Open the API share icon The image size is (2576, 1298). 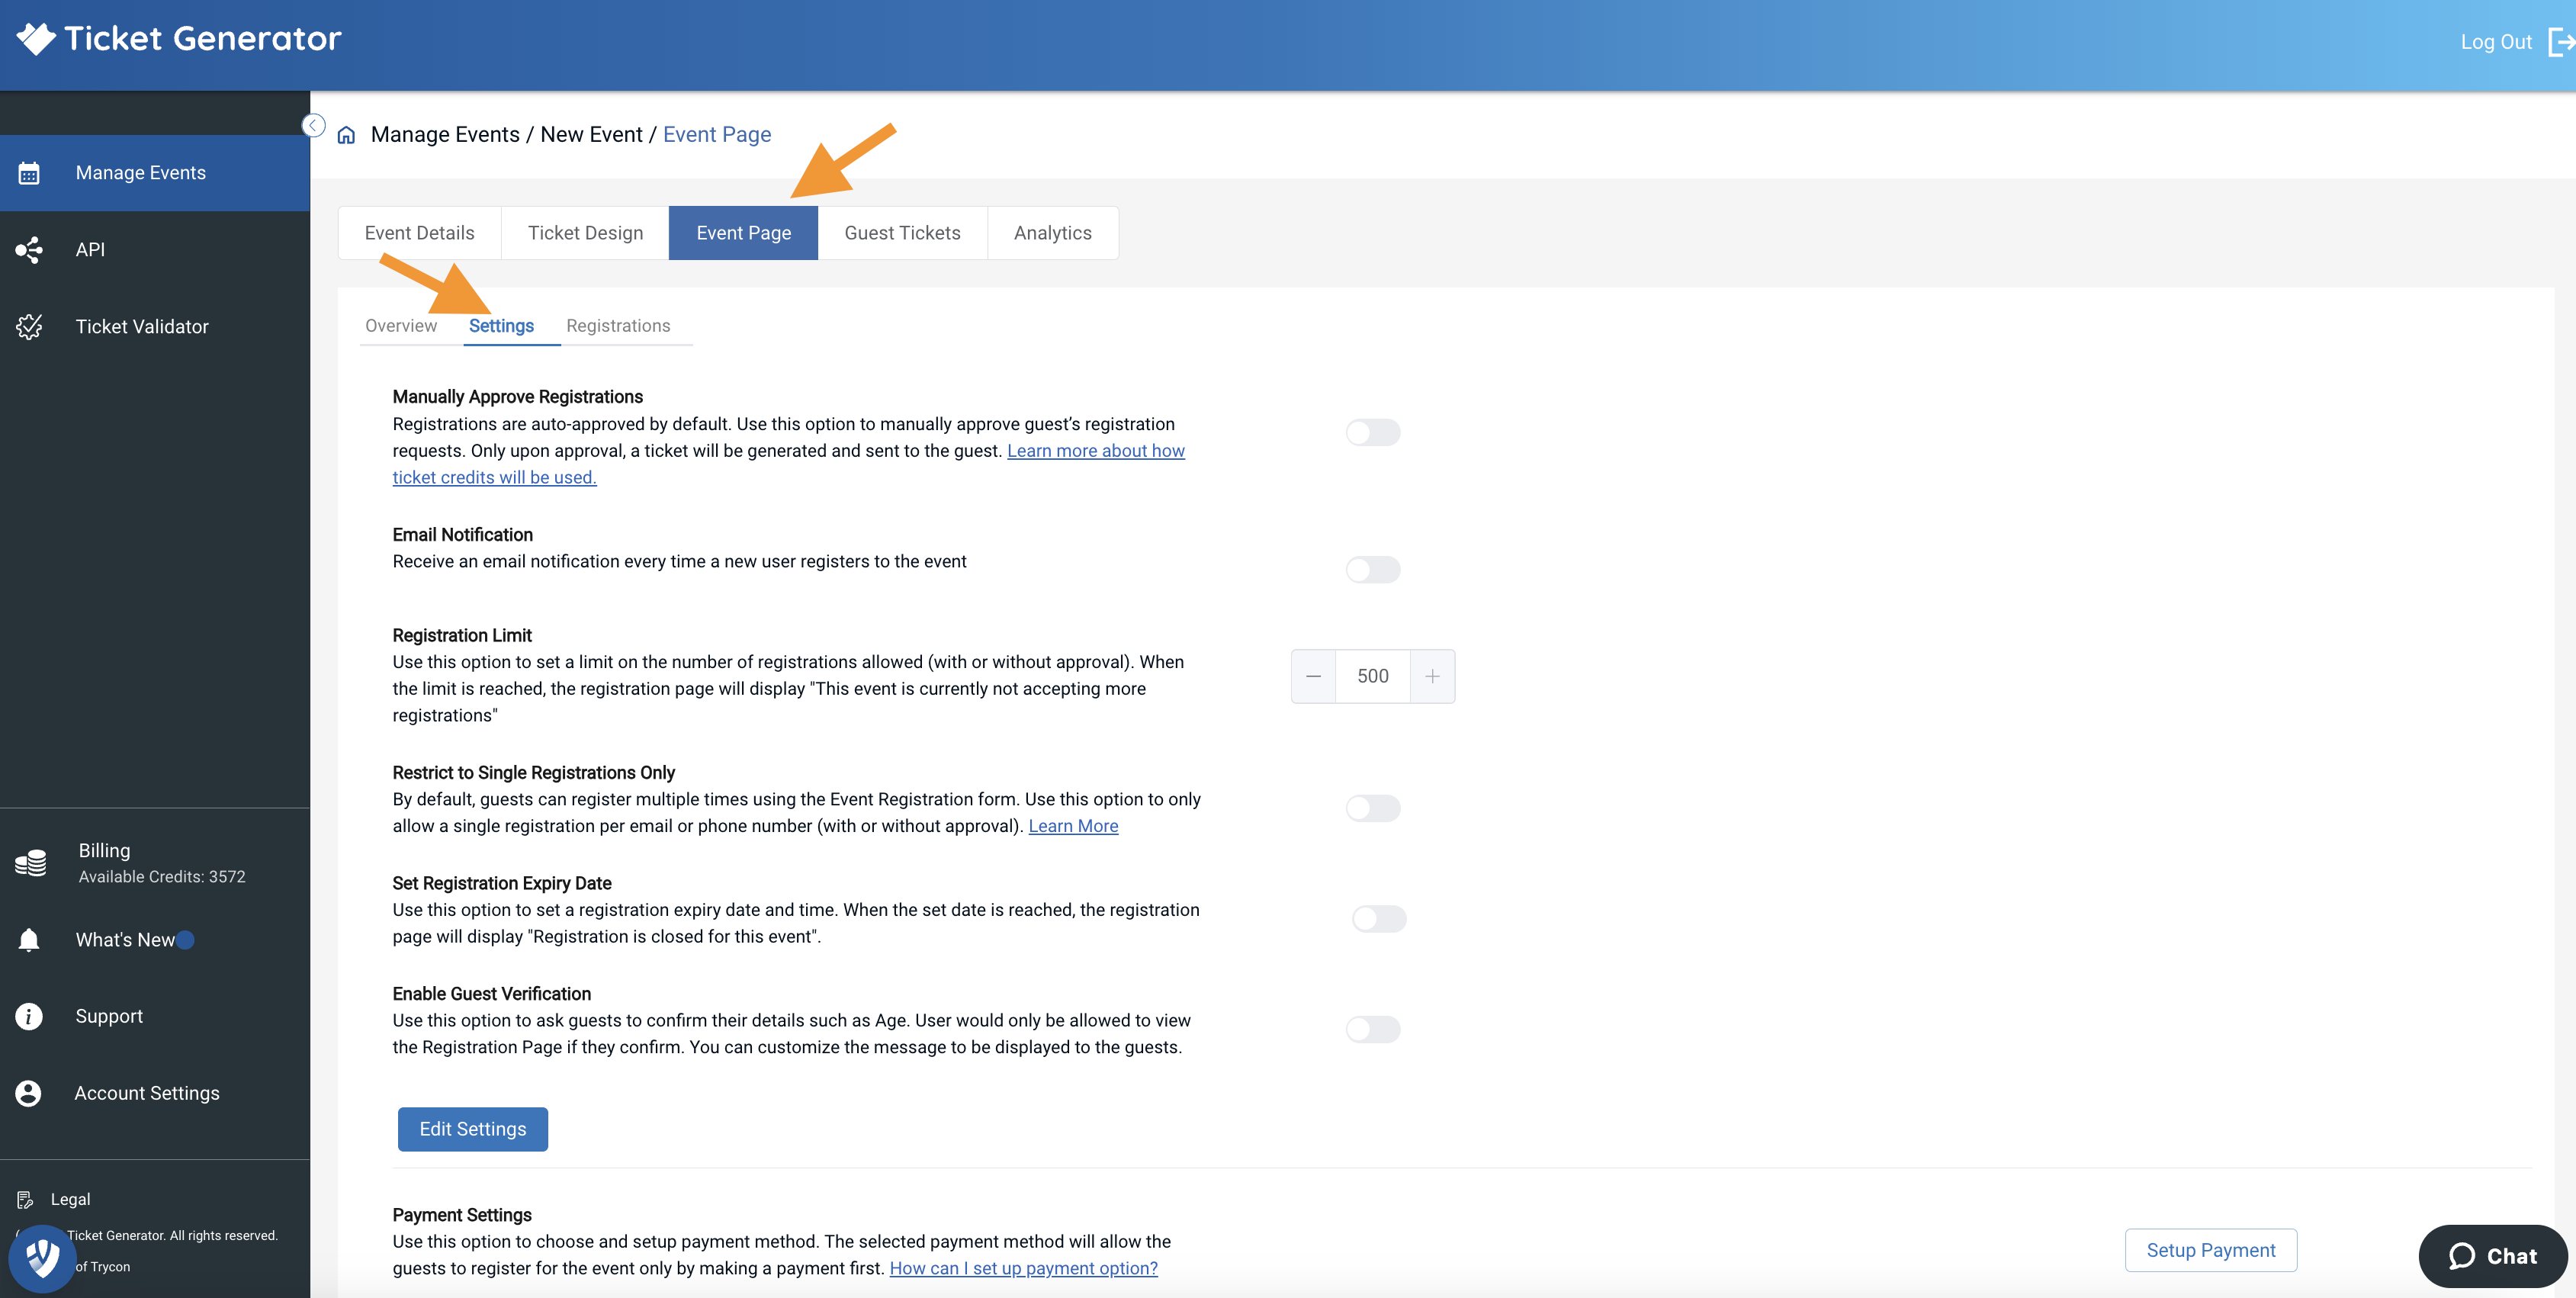[29, 250]
